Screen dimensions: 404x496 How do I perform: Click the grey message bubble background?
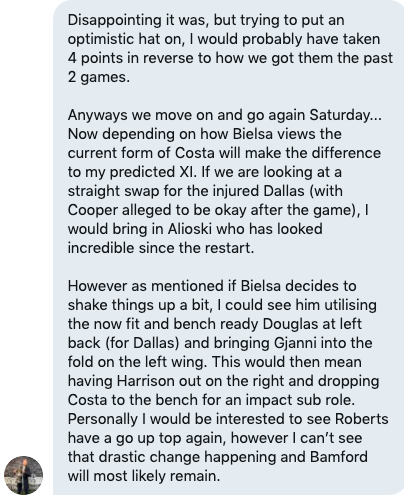click(228, 247)
